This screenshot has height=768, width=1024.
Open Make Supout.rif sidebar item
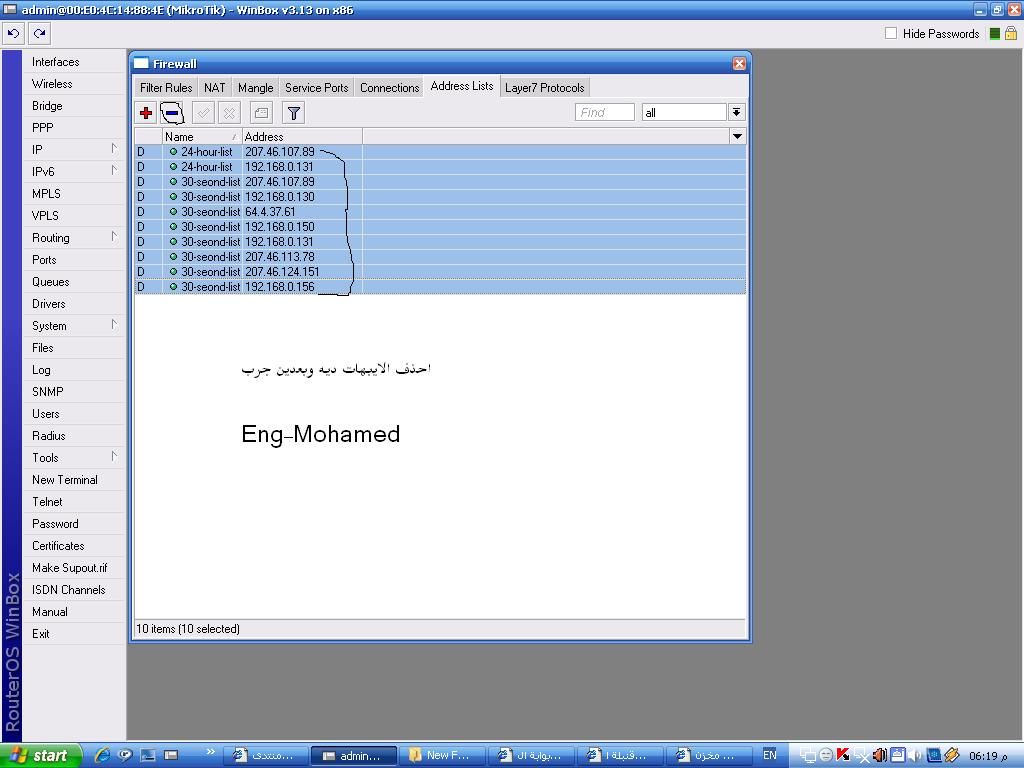tap(73, 568)
